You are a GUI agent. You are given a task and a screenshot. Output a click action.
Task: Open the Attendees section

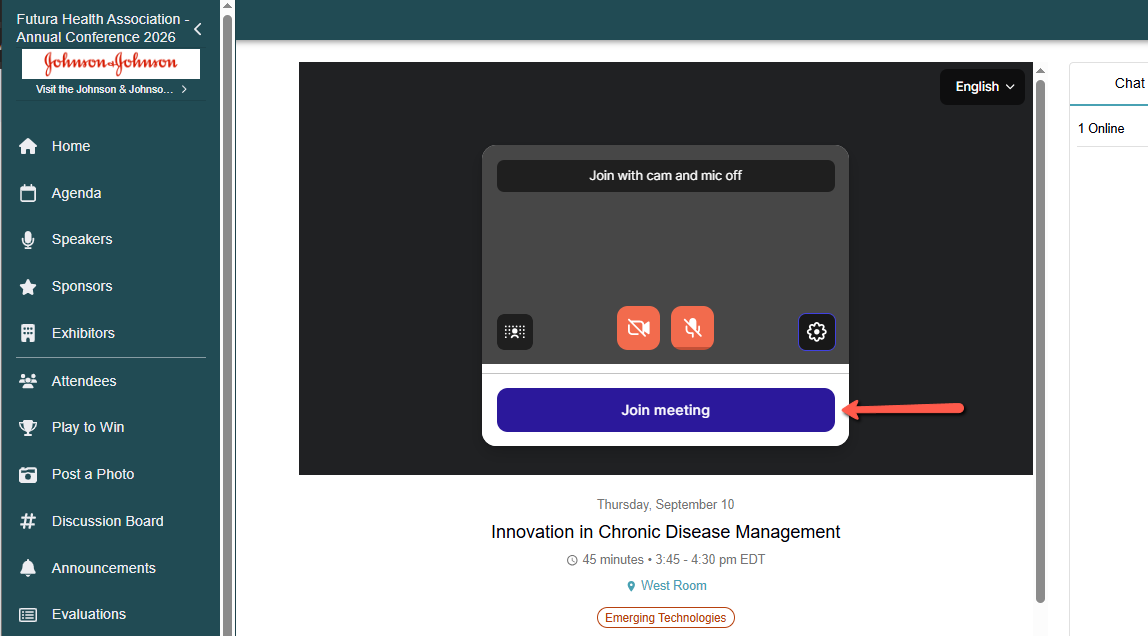(x=83, y=380)
